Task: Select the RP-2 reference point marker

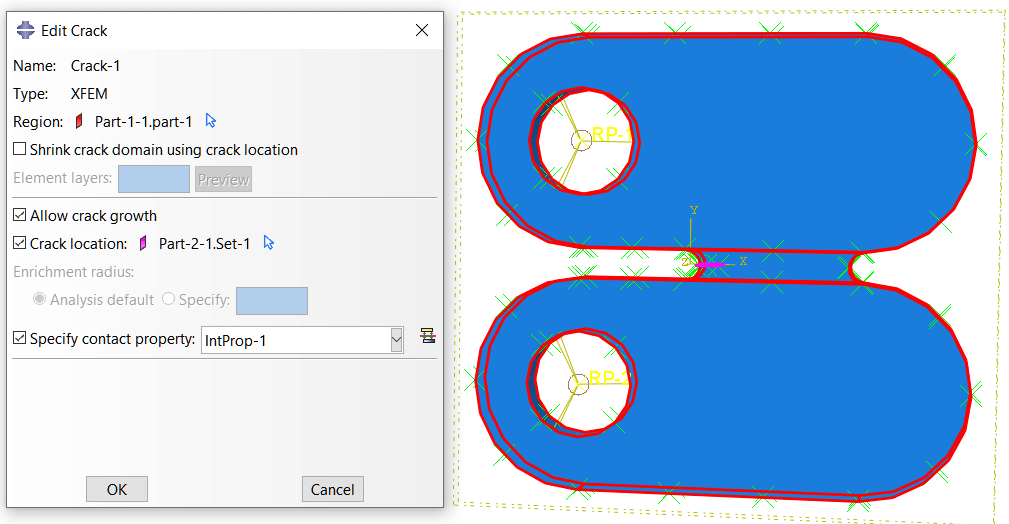Action: tap(577, 383)
